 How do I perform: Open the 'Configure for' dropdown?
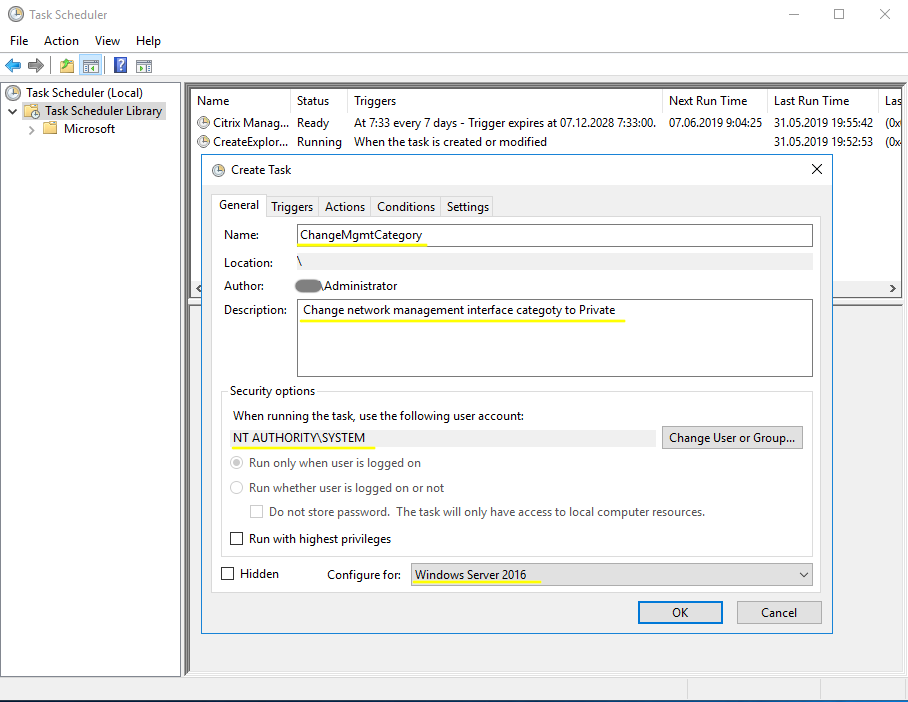click(x=802, y=574)
